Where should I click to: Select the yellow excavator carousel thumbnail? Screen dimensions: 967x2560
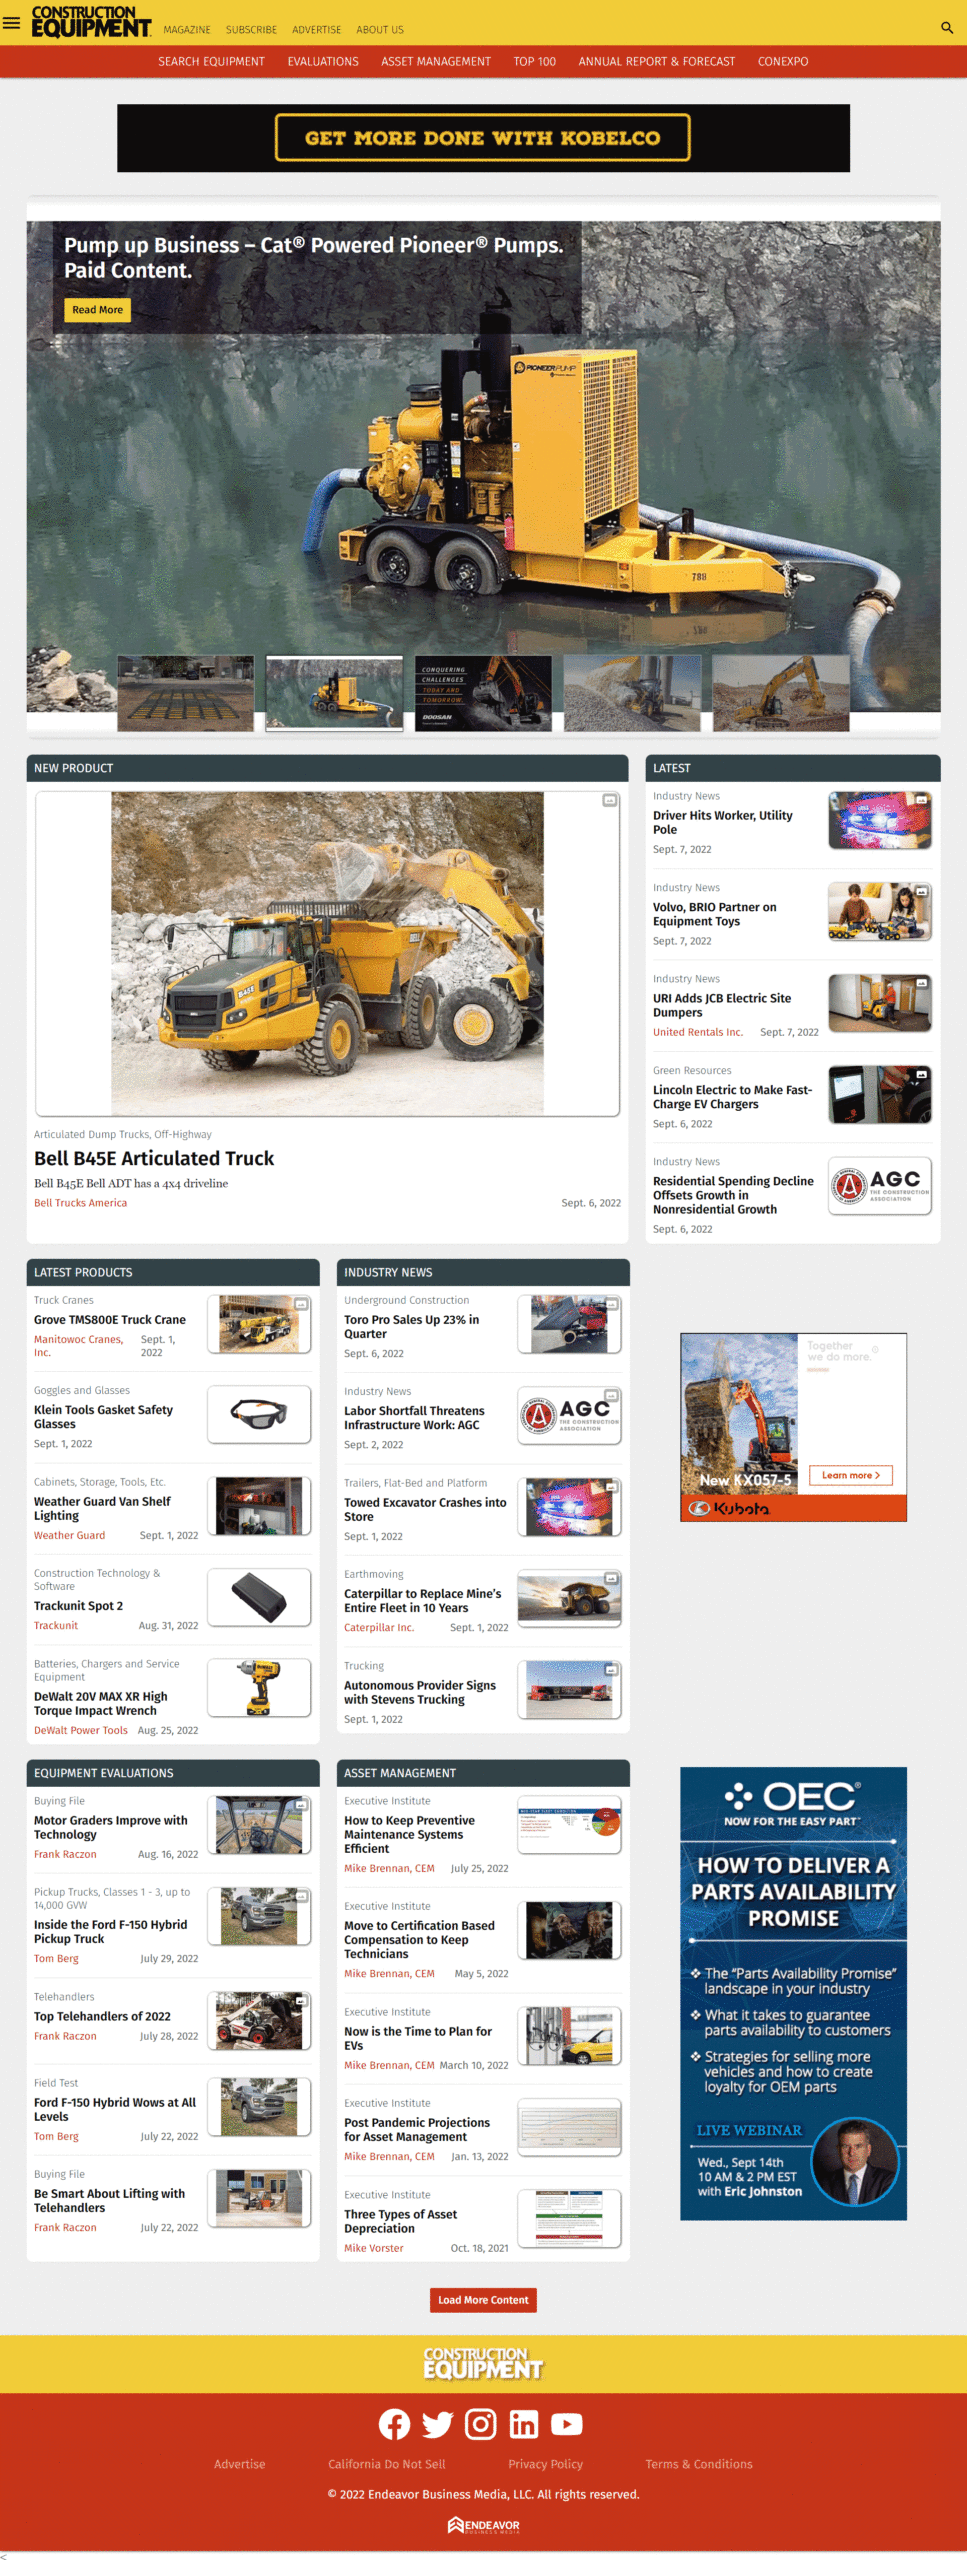click(x=781, y=693)
